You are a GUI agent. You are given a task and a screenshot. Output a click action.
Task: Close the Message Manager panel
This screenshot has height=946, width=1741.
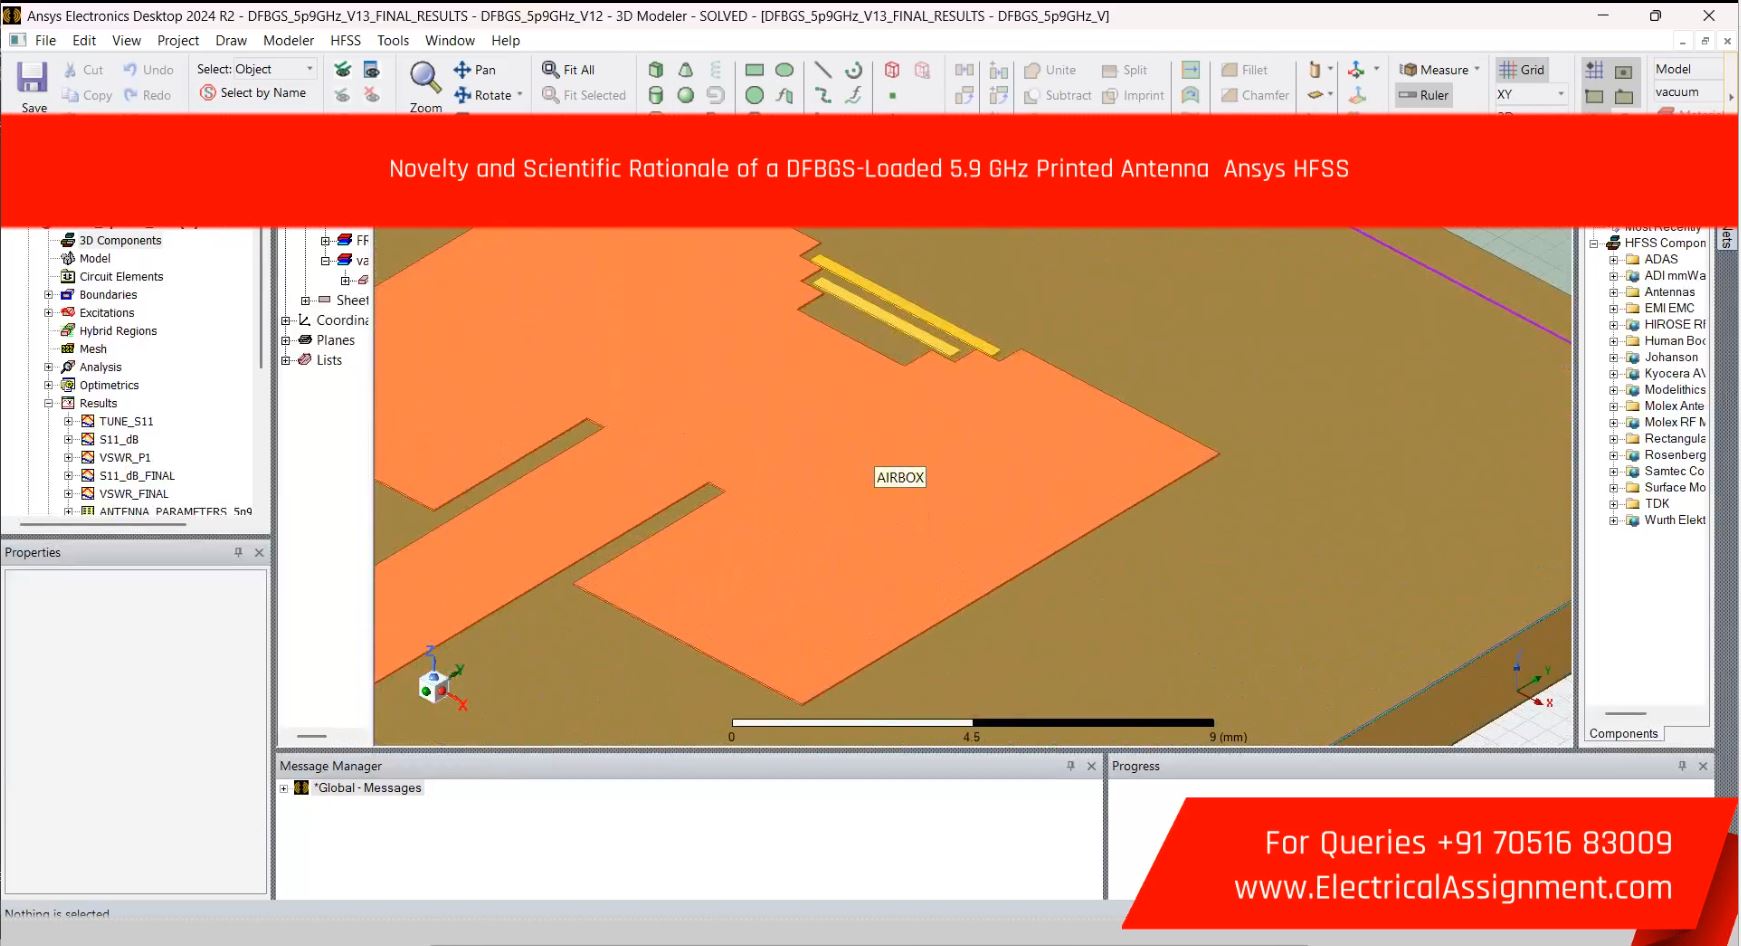[1091, 766]
